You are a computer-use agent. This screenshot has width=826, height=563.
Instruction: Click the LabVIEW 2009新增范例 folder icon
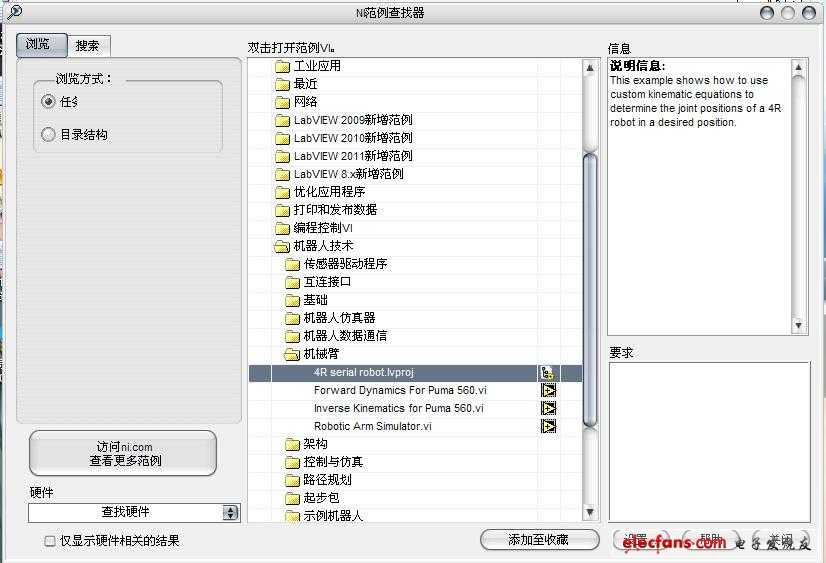(x=283, y=121)
